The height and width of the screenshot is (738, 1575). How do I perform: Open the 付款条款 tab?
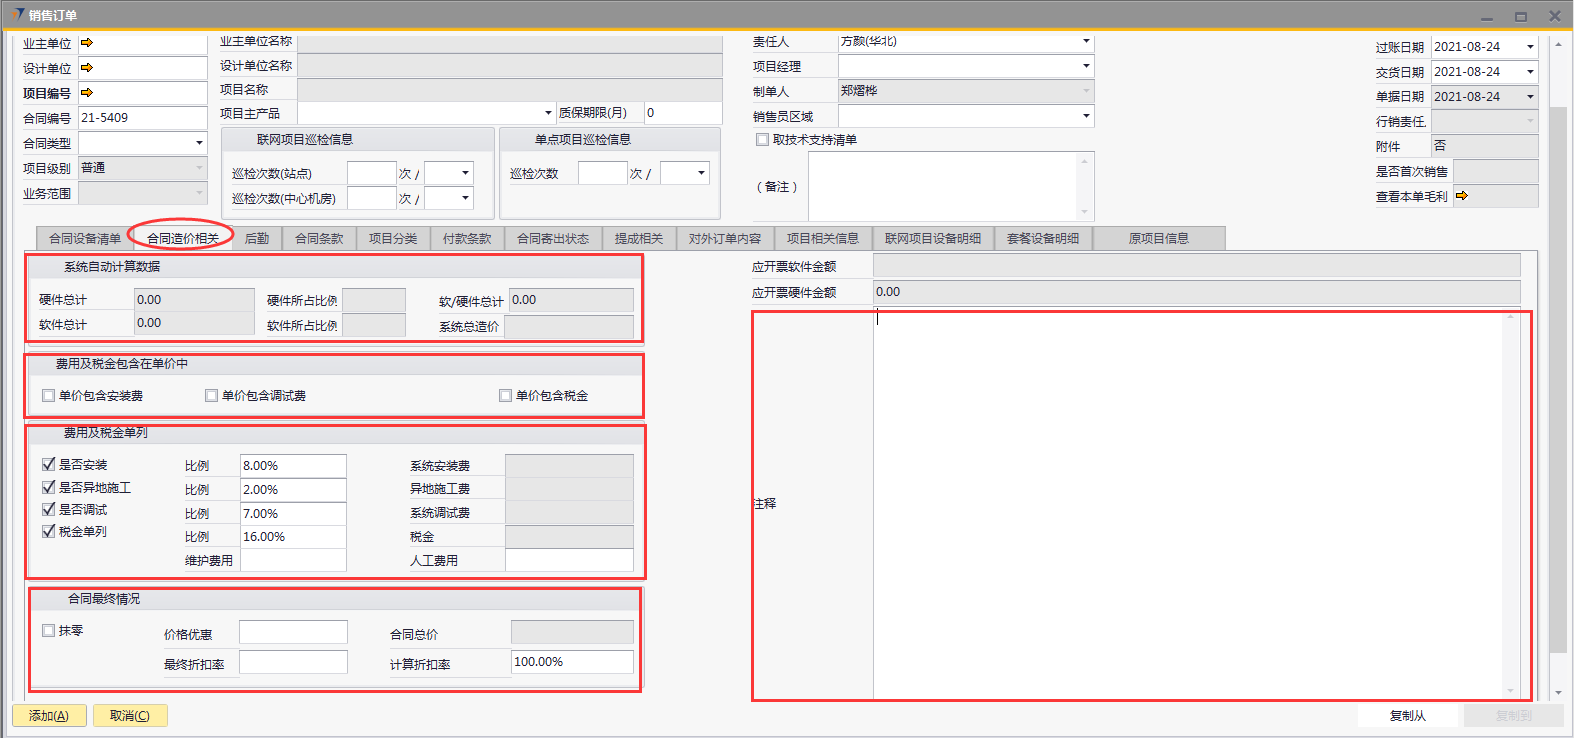pos(467,239)
